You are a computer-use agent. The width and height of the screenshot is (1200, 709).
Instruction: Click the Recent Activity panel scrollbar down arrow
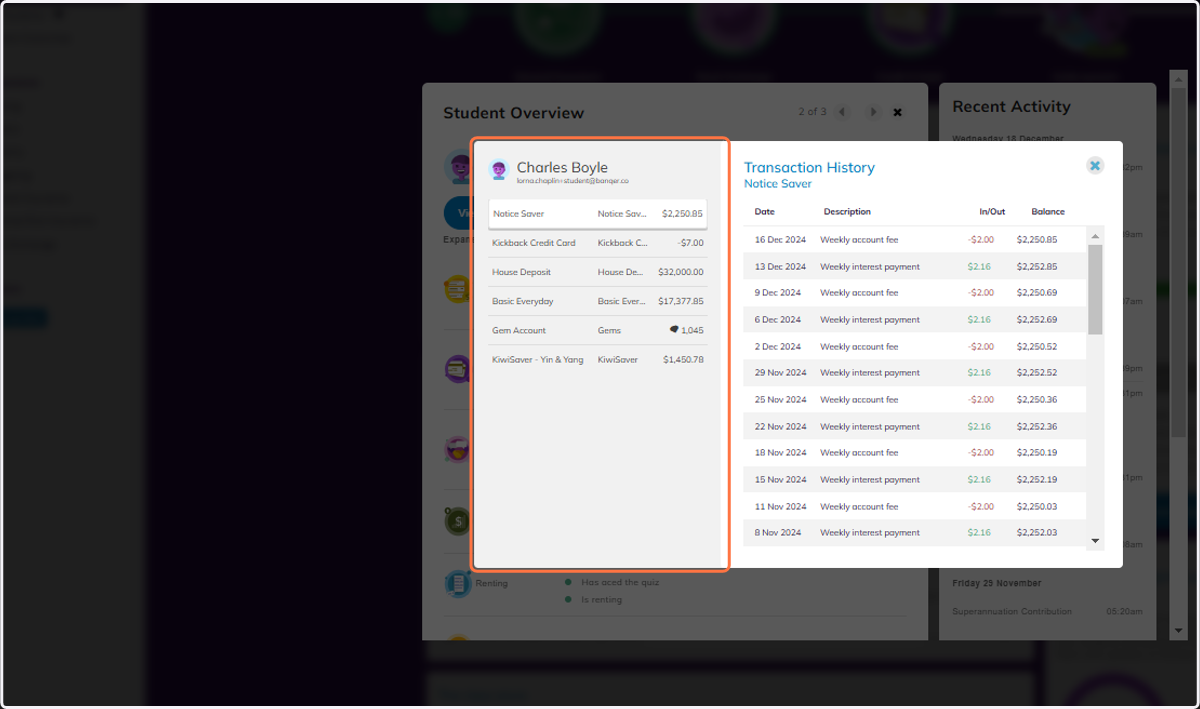pyautogui.click(x=1177, y=632)
